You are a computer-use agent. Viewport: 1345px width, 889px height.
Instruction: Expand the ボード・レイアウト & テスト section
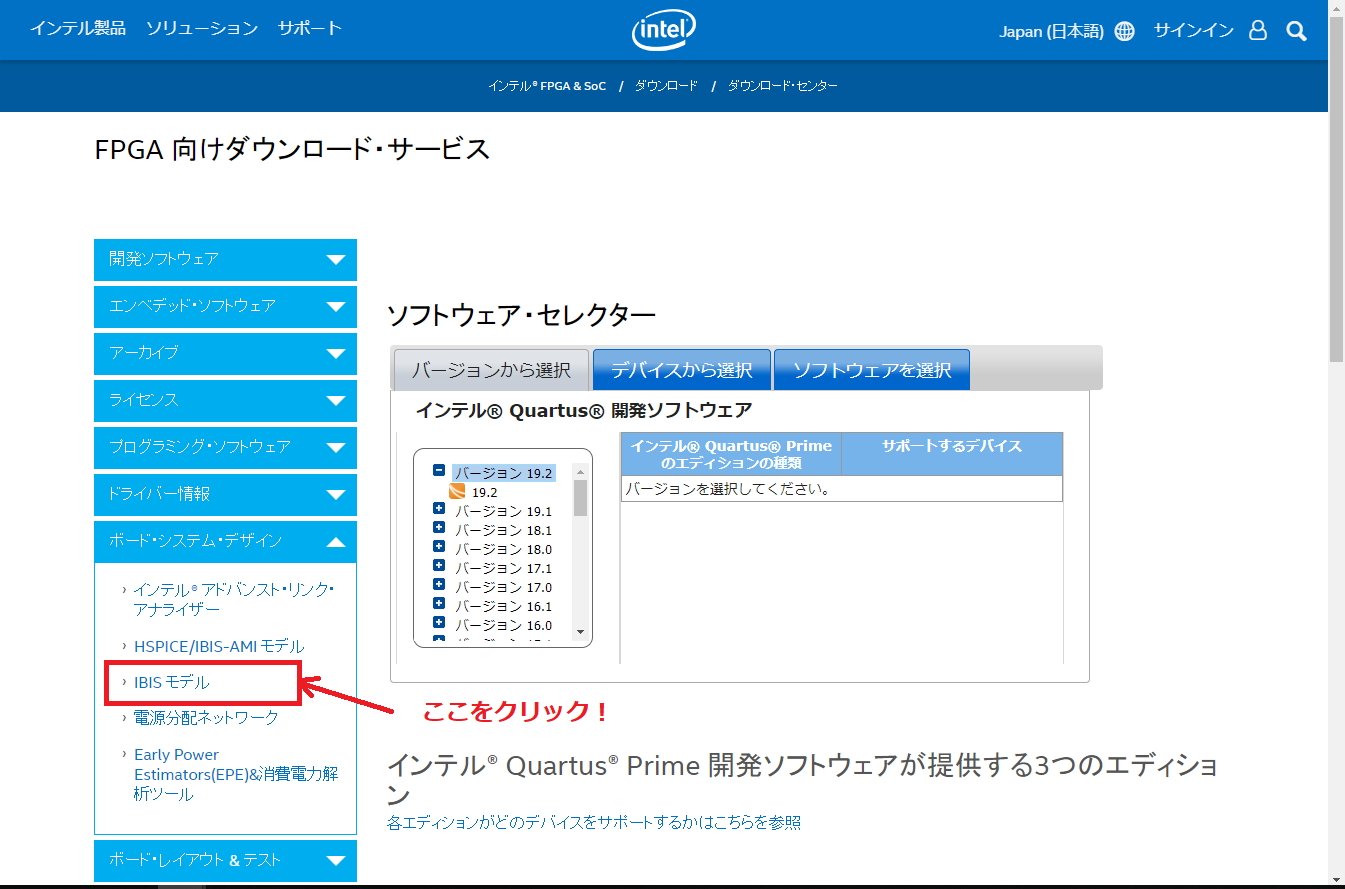(225, 860)
